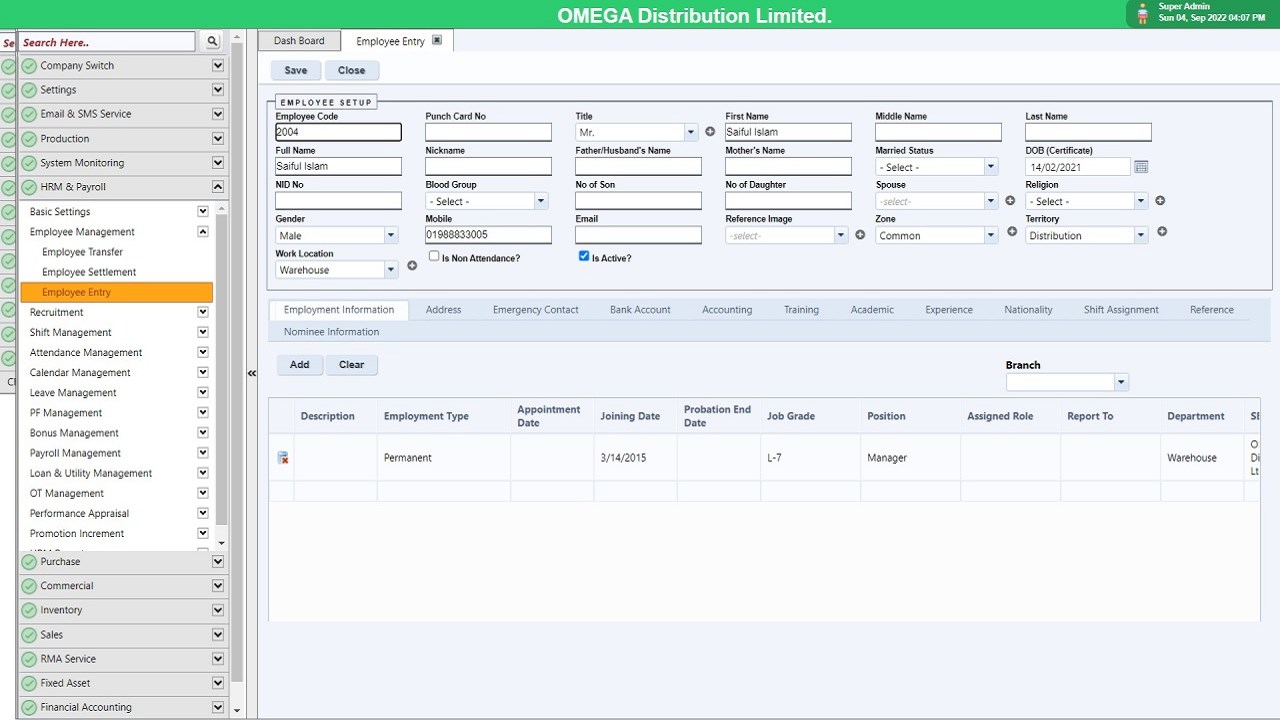This screenshot has height=720, width=1280.
Task: Expand the Payroll Management submenu arrow
Action: pyautogui.click(x=203, y=453)
